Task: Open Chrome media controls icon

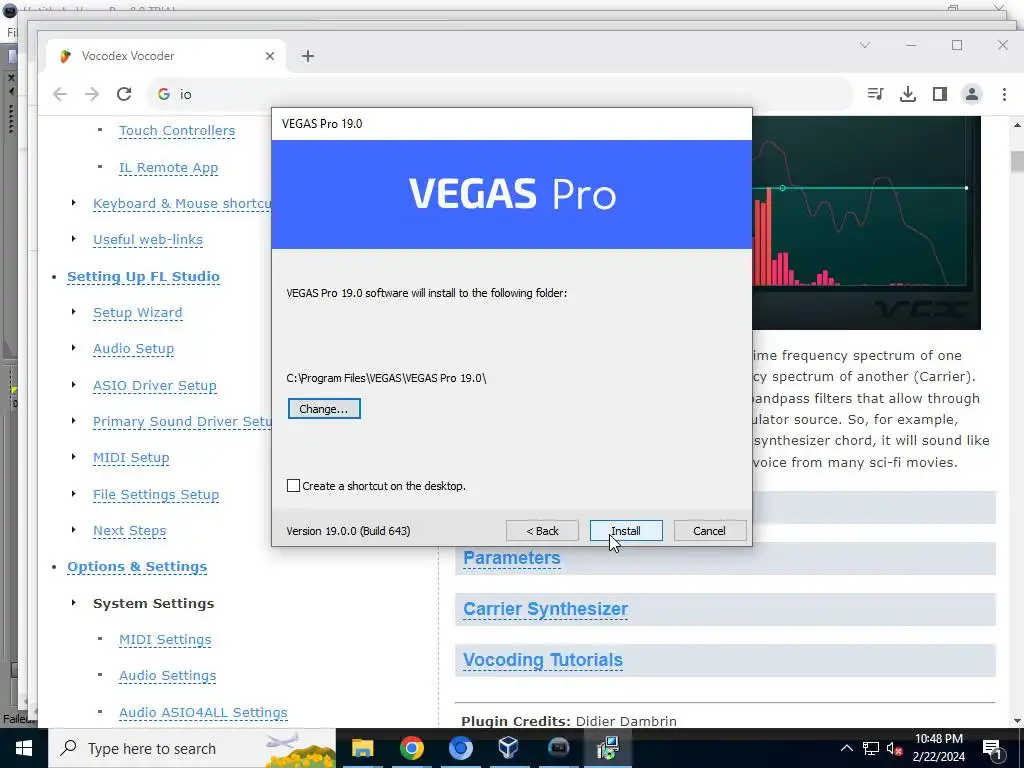Action: (875, 94)
